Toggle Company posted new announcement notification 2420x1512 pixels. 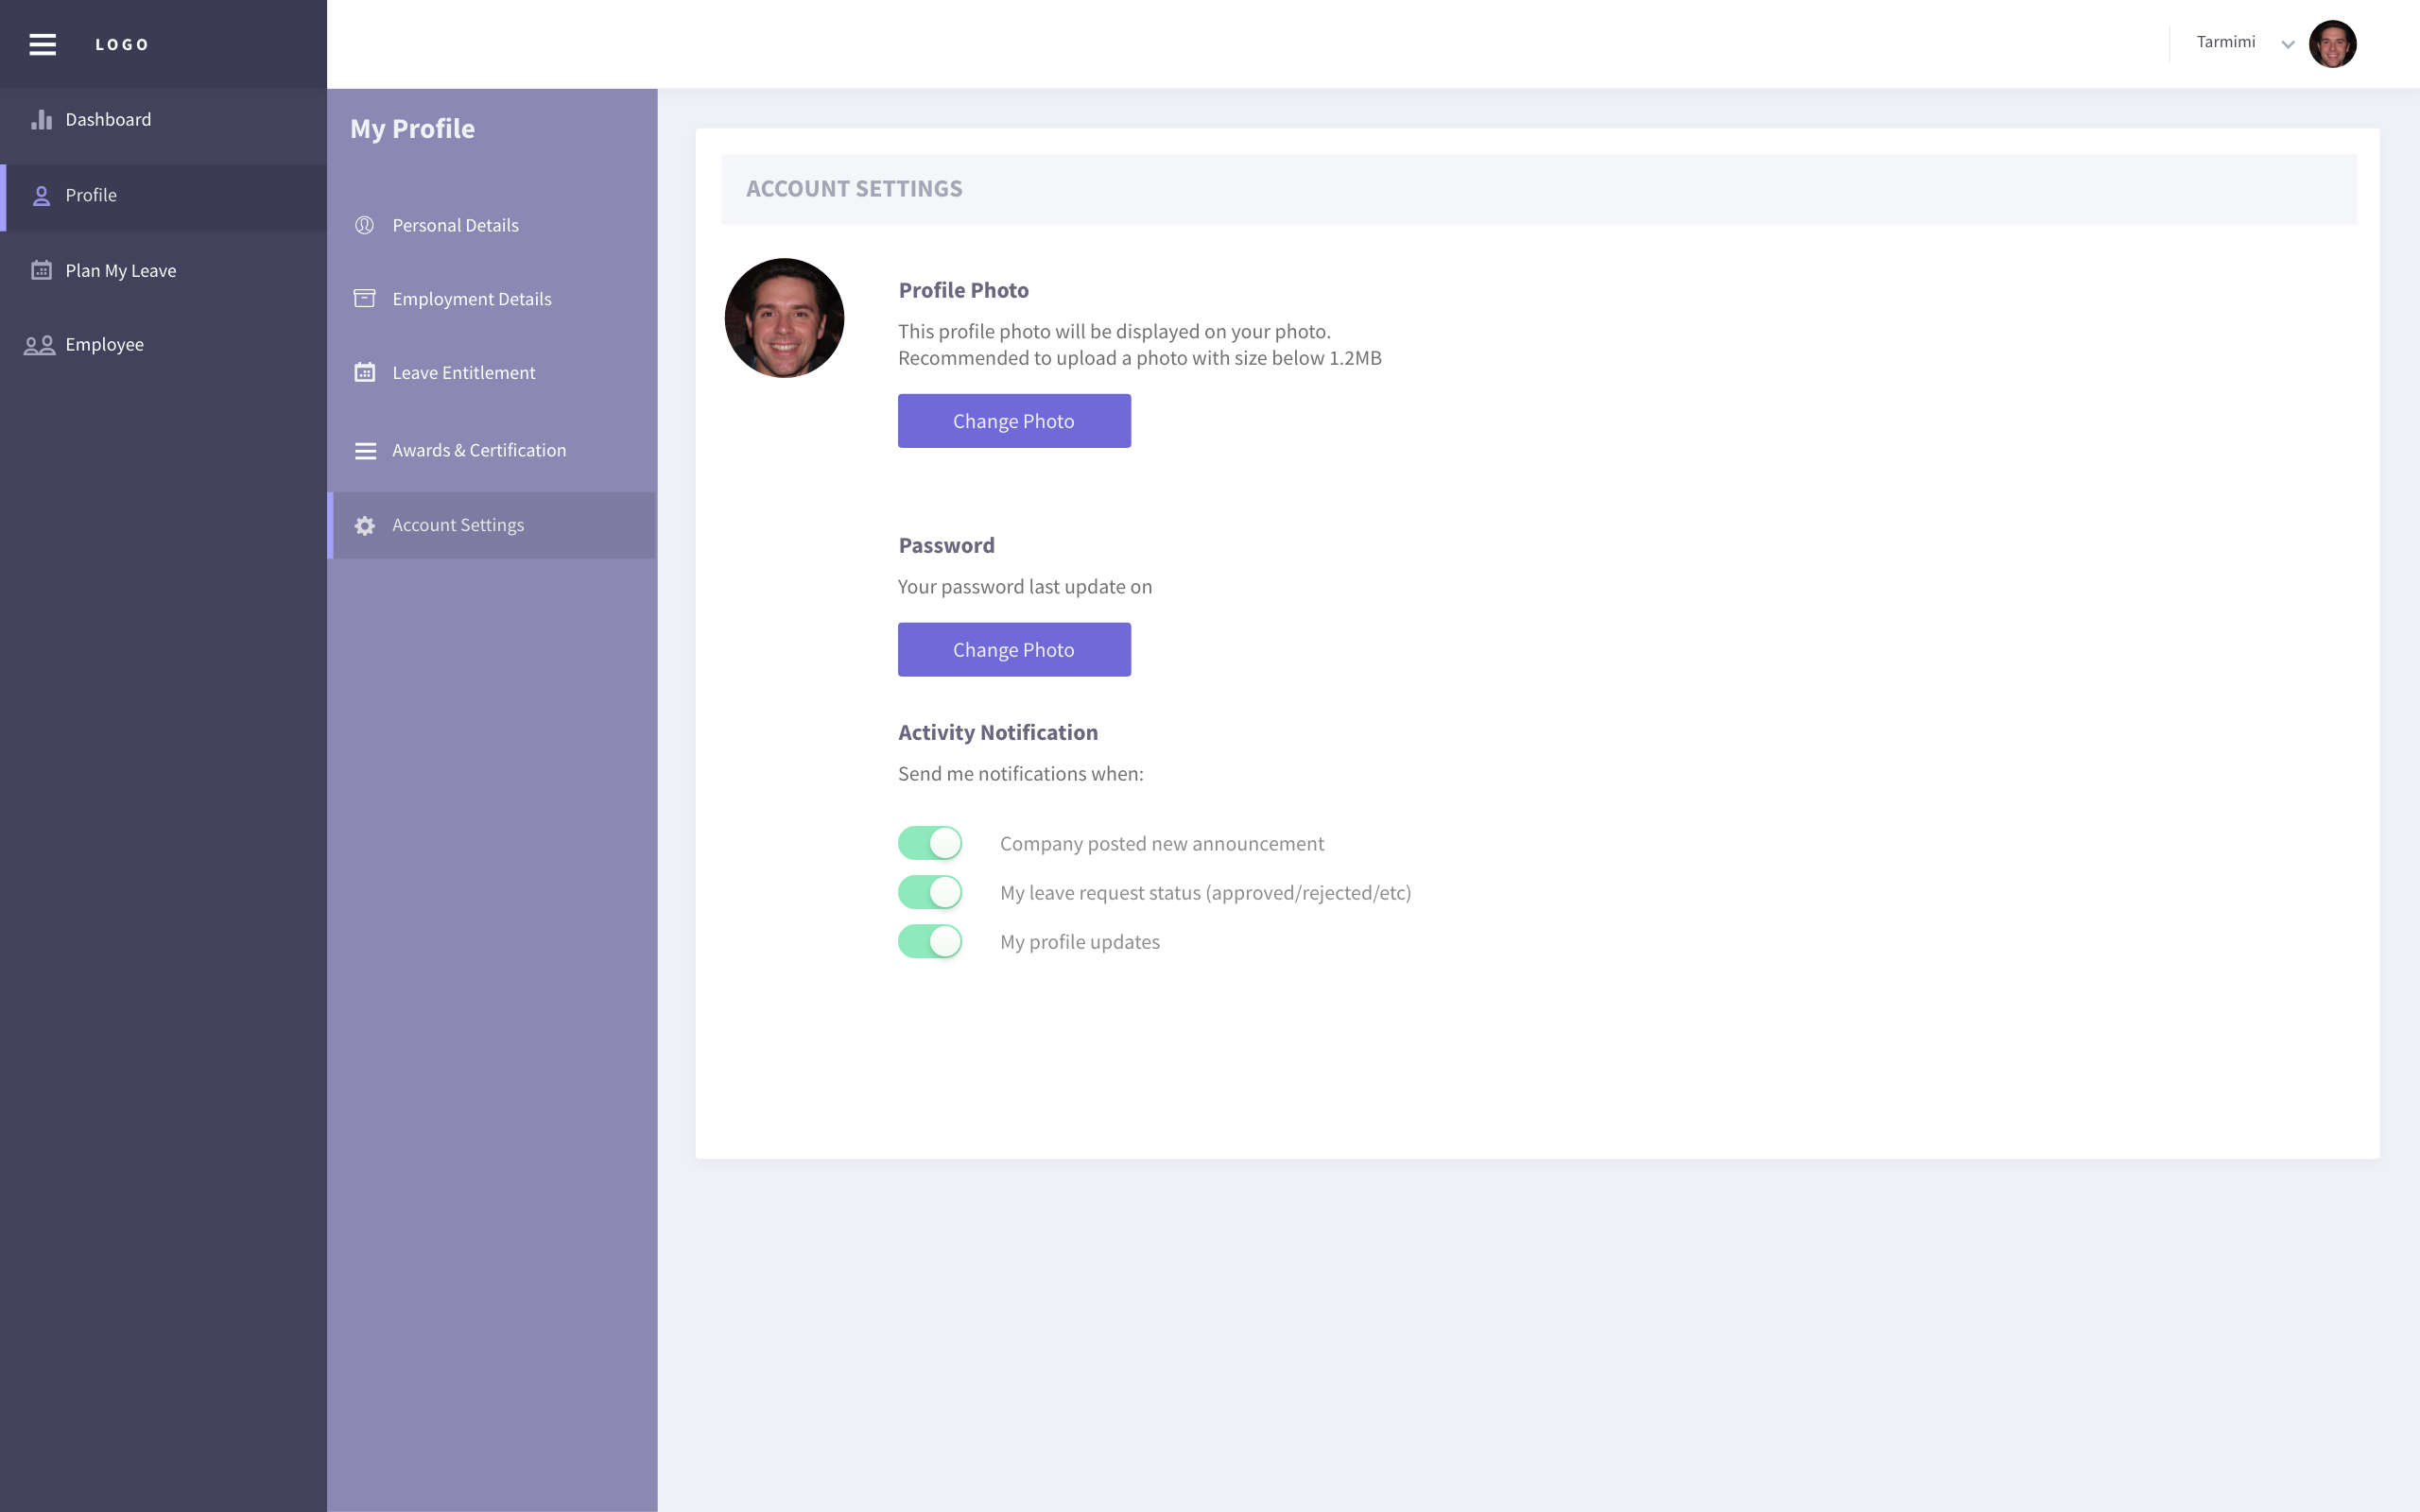[930, 843]
